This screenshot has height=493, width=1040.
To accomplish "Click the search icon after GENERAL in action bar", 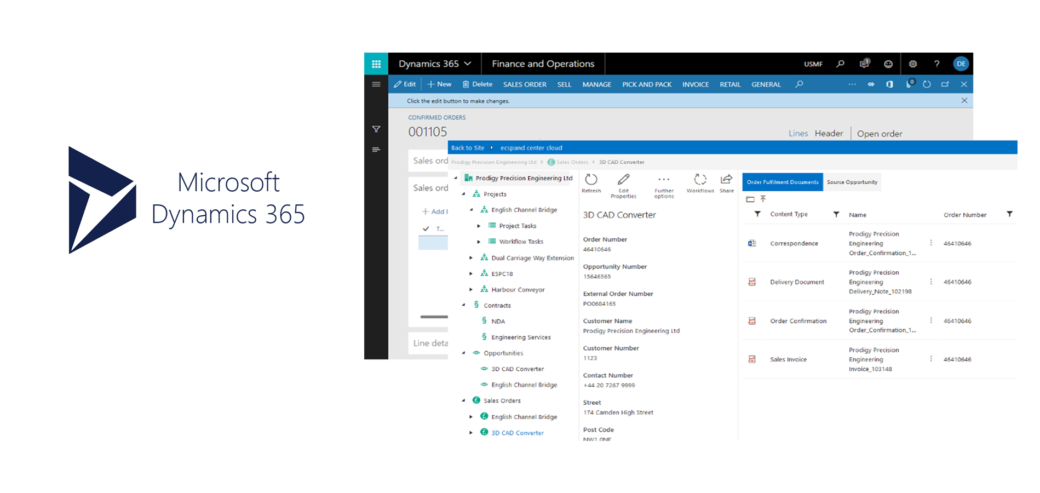I will click(799, 84).
